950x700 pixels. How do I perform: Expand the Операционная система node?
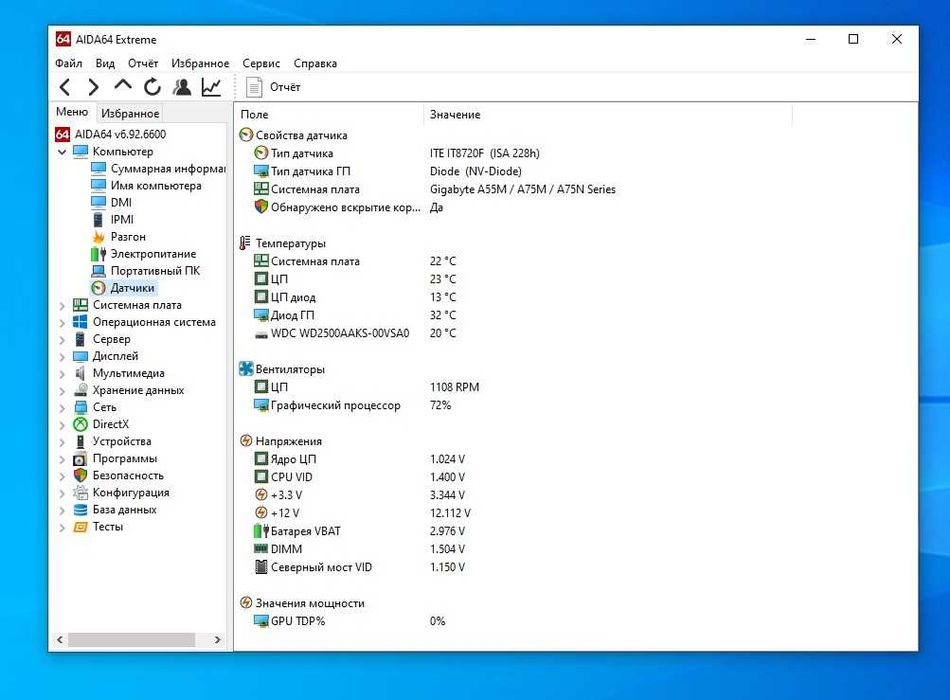[62, 322]
